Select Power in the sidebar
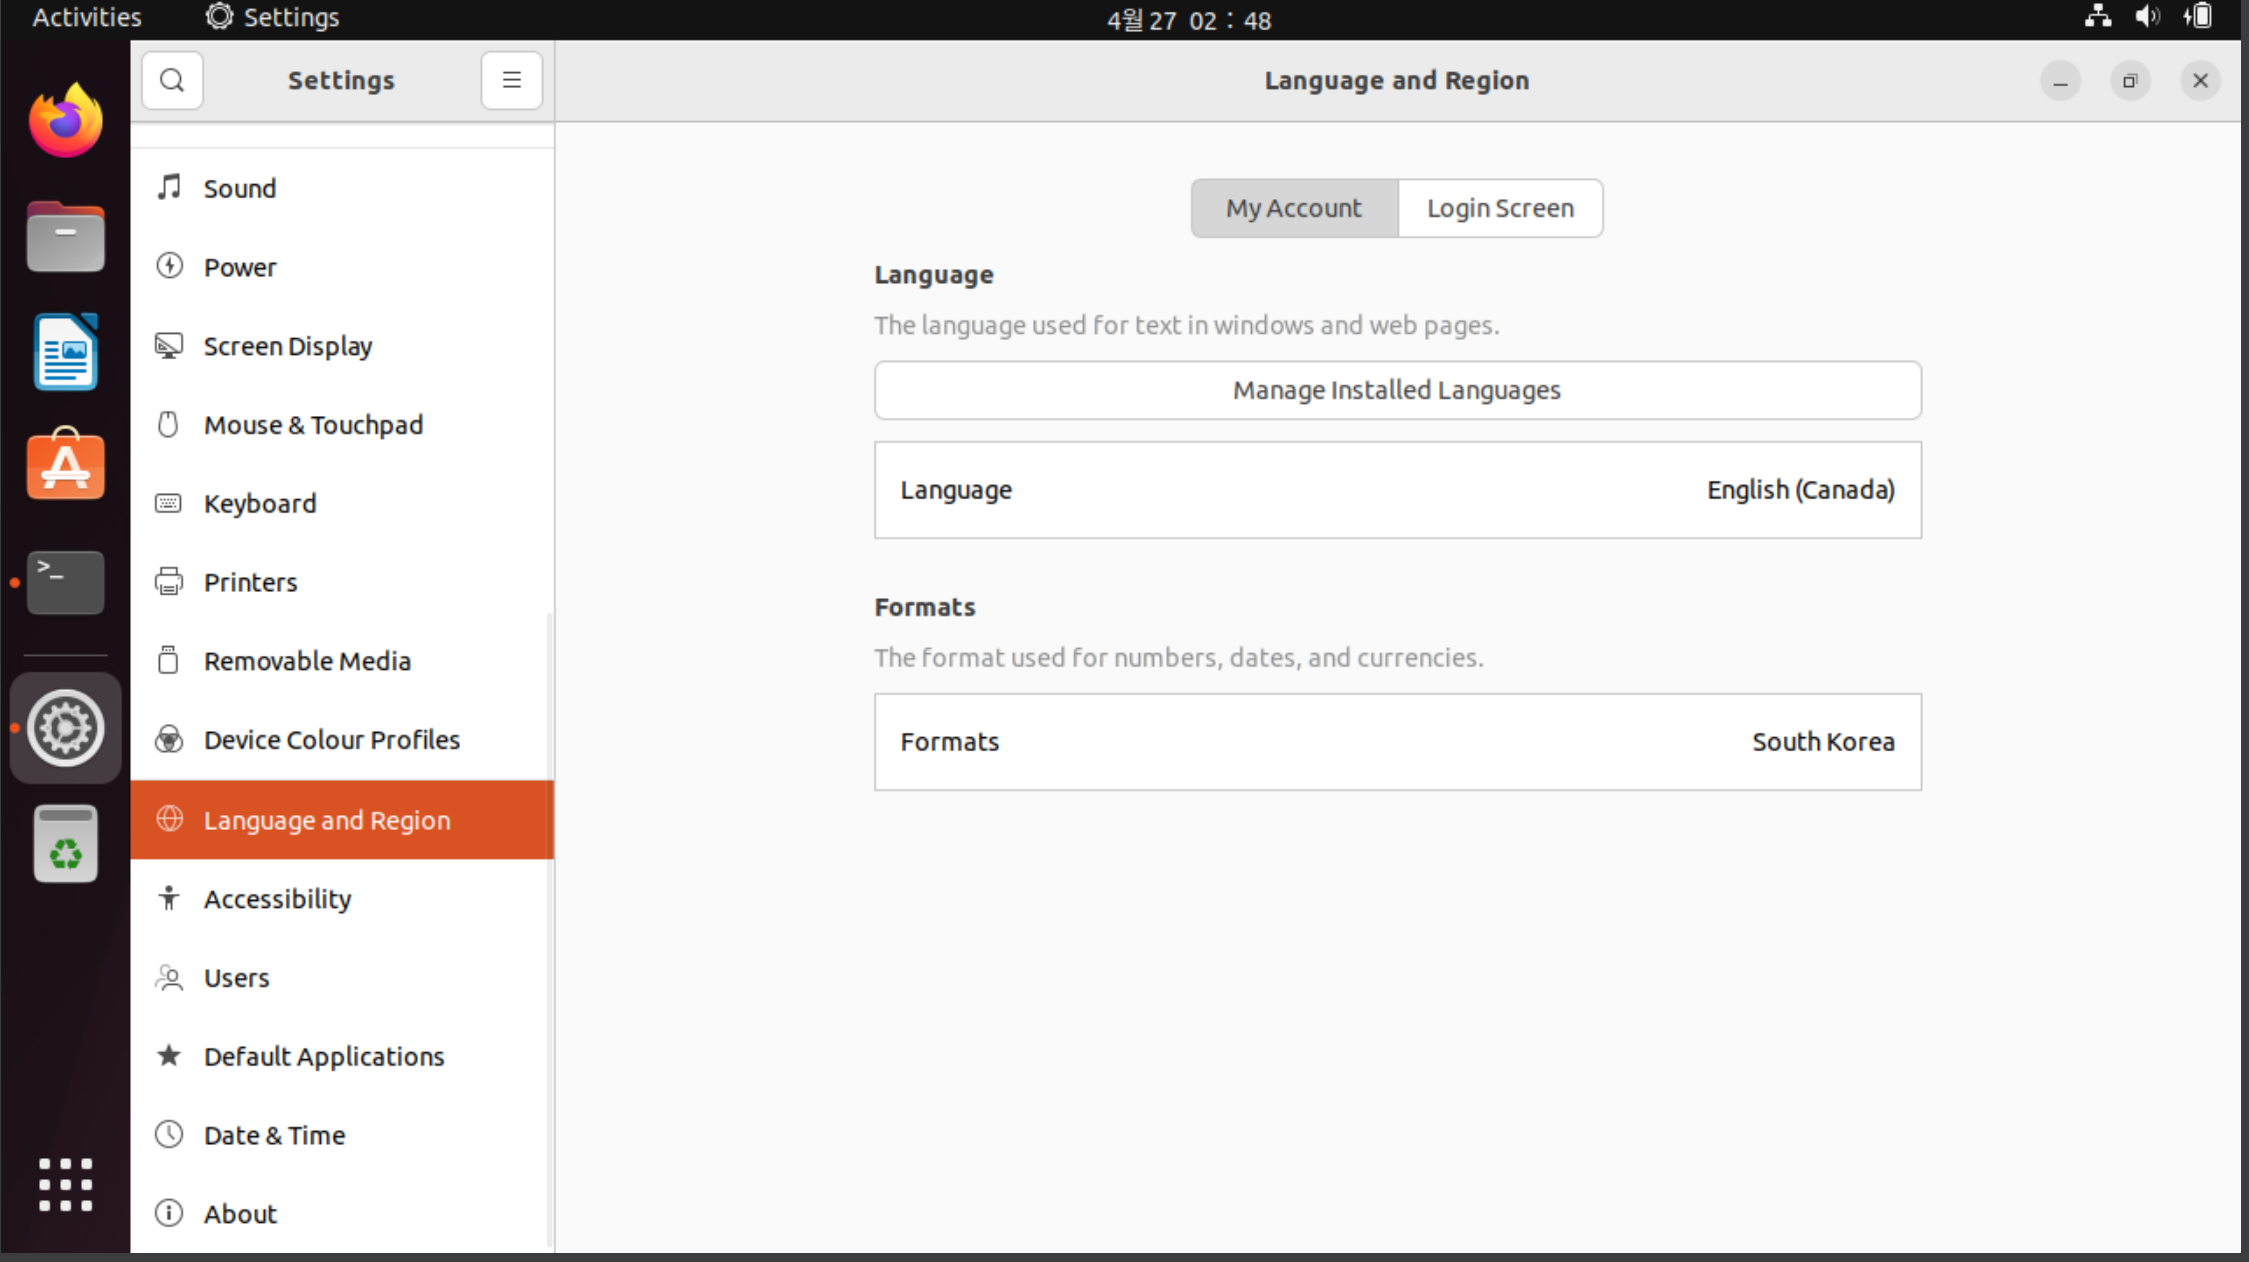The image size is (2249, 1262). pyautogui.click(x=240, y=267)
